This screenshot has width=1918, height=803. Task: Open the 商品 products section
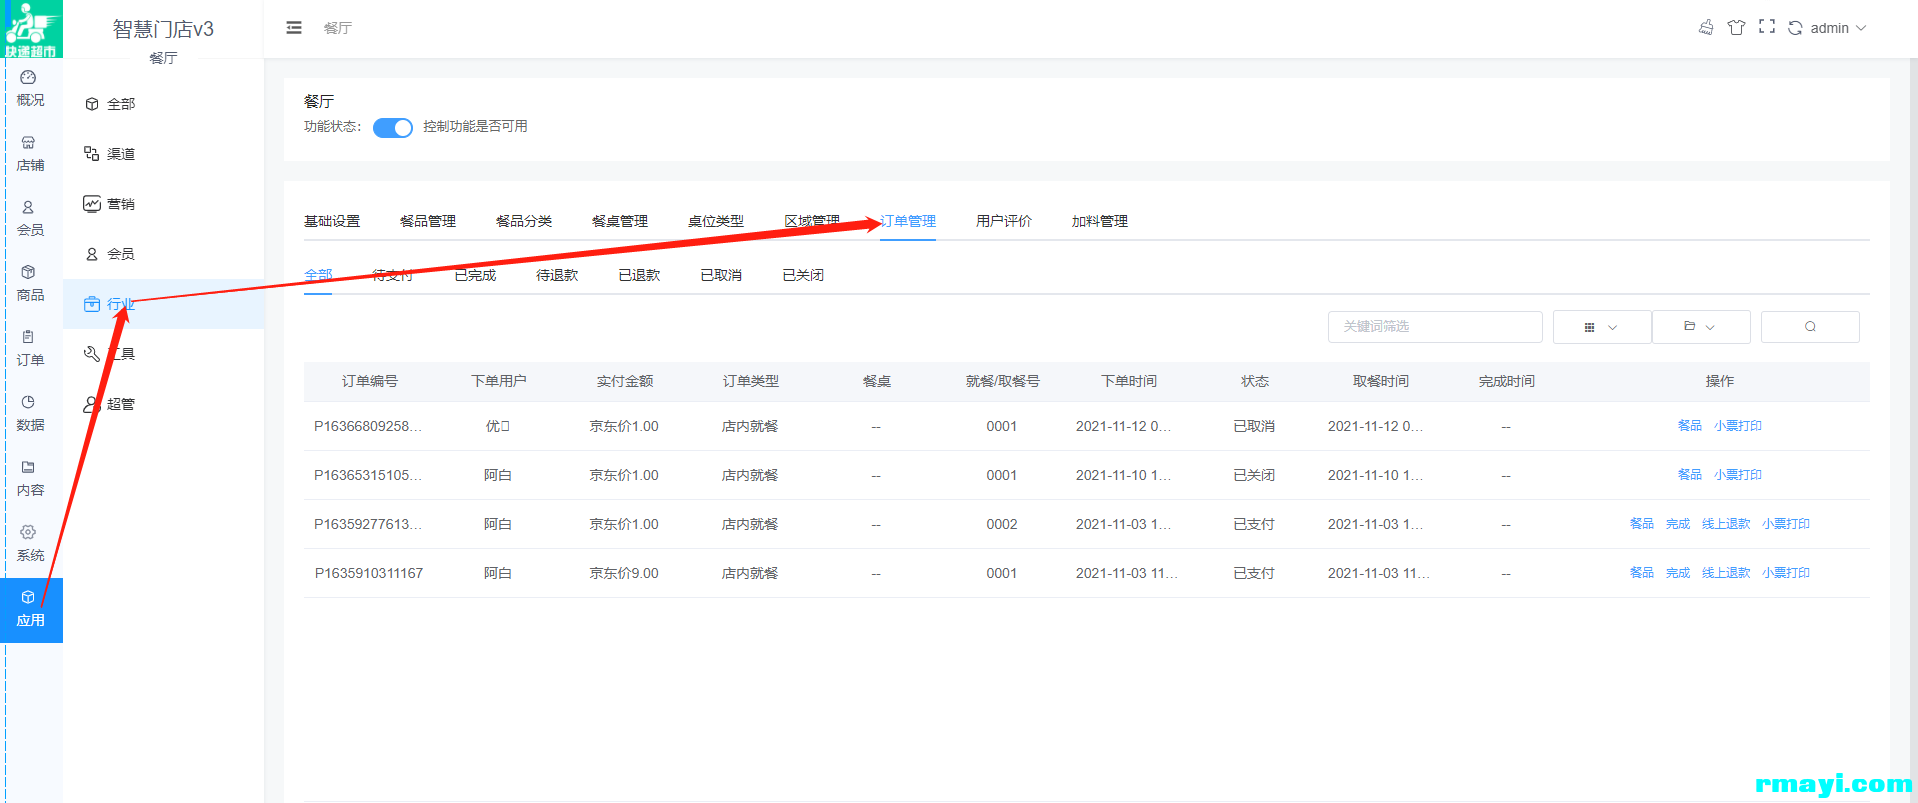pyautogui.click(x=30, y=284)
